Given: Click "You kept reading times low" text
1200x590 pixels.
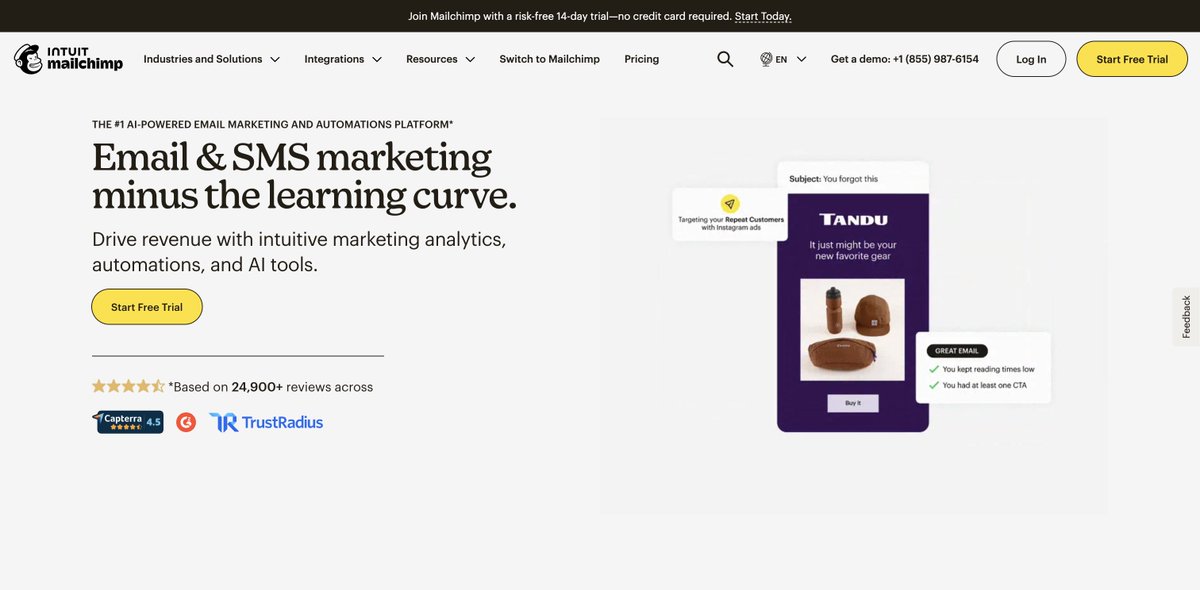Looking at the screenshot, I should click(x=988, y=369).
